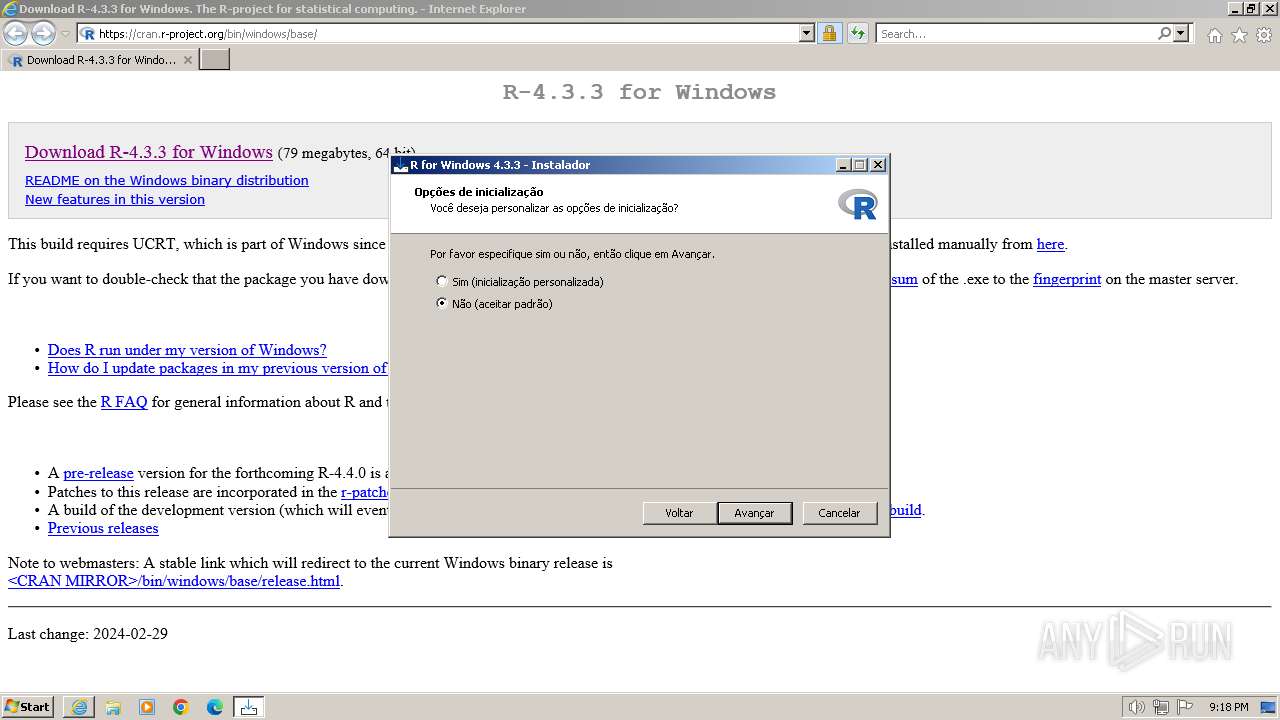
Task: Click the pre-release link
Action: coord(98,473)
